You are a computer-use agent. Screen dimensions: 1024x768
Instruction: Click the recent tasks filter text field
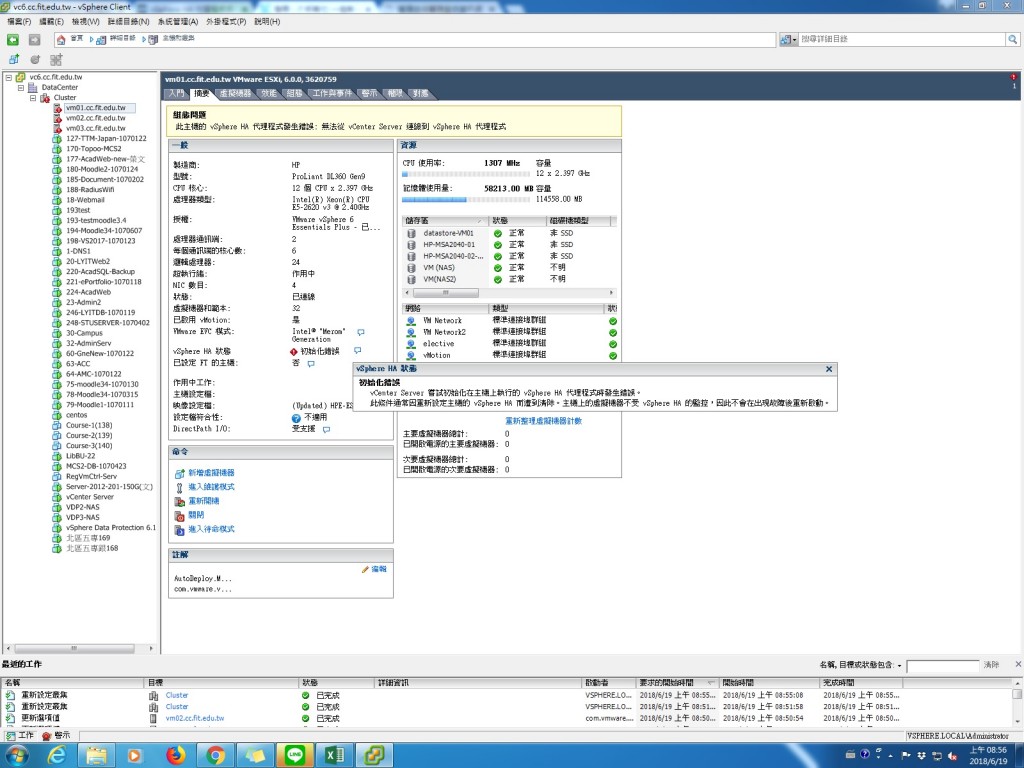tap(942, 665)
